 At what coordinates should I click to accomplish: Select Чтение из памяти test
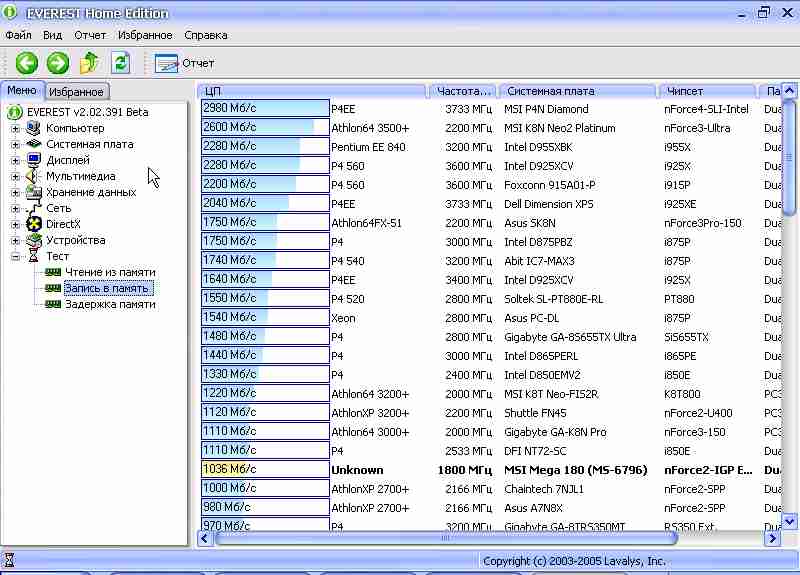point(110,272)
